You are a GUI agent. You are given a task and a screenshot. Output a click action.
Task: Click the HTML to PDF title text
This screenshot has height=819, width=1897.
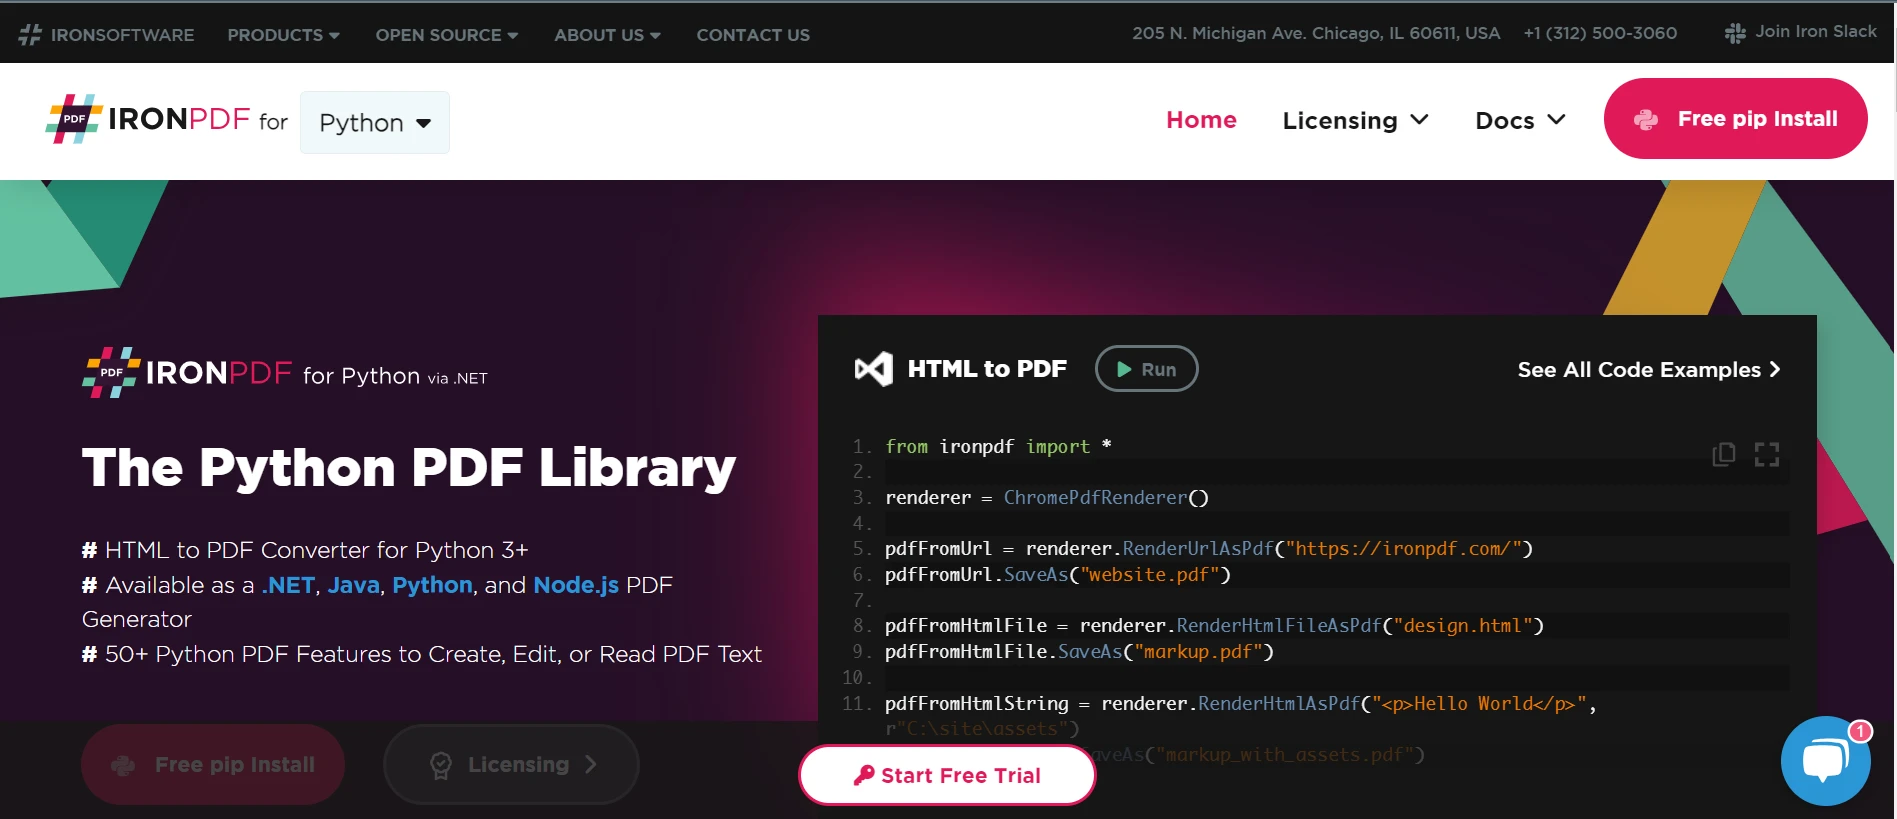(x=987, y=369)
